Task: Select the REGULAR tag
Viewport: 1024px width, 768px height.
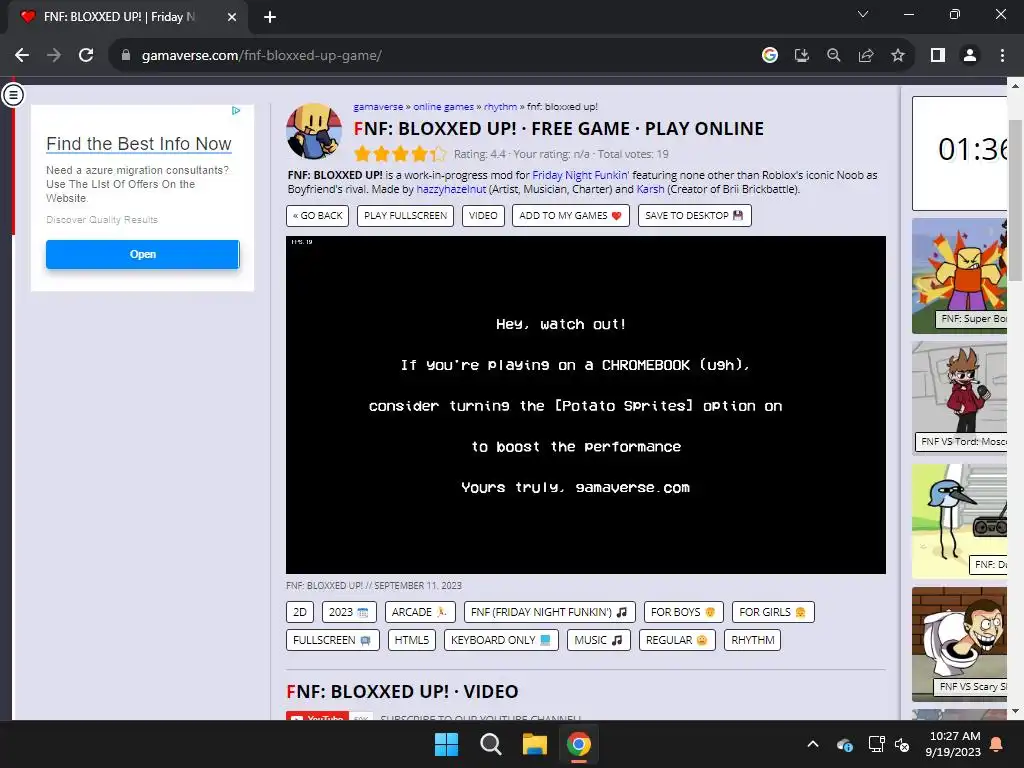Action: pos(677,640)
